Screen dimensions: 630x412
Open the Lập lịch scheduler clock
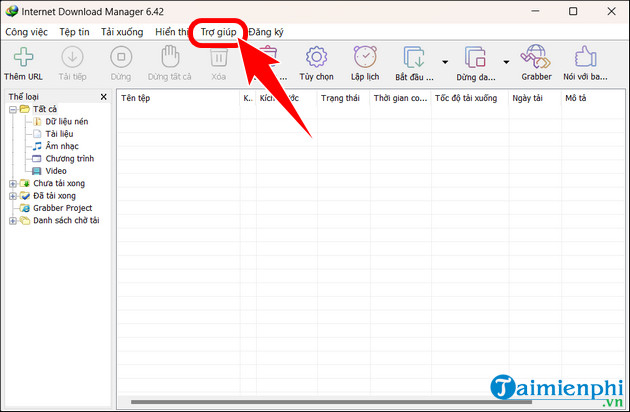click(365, 57)
